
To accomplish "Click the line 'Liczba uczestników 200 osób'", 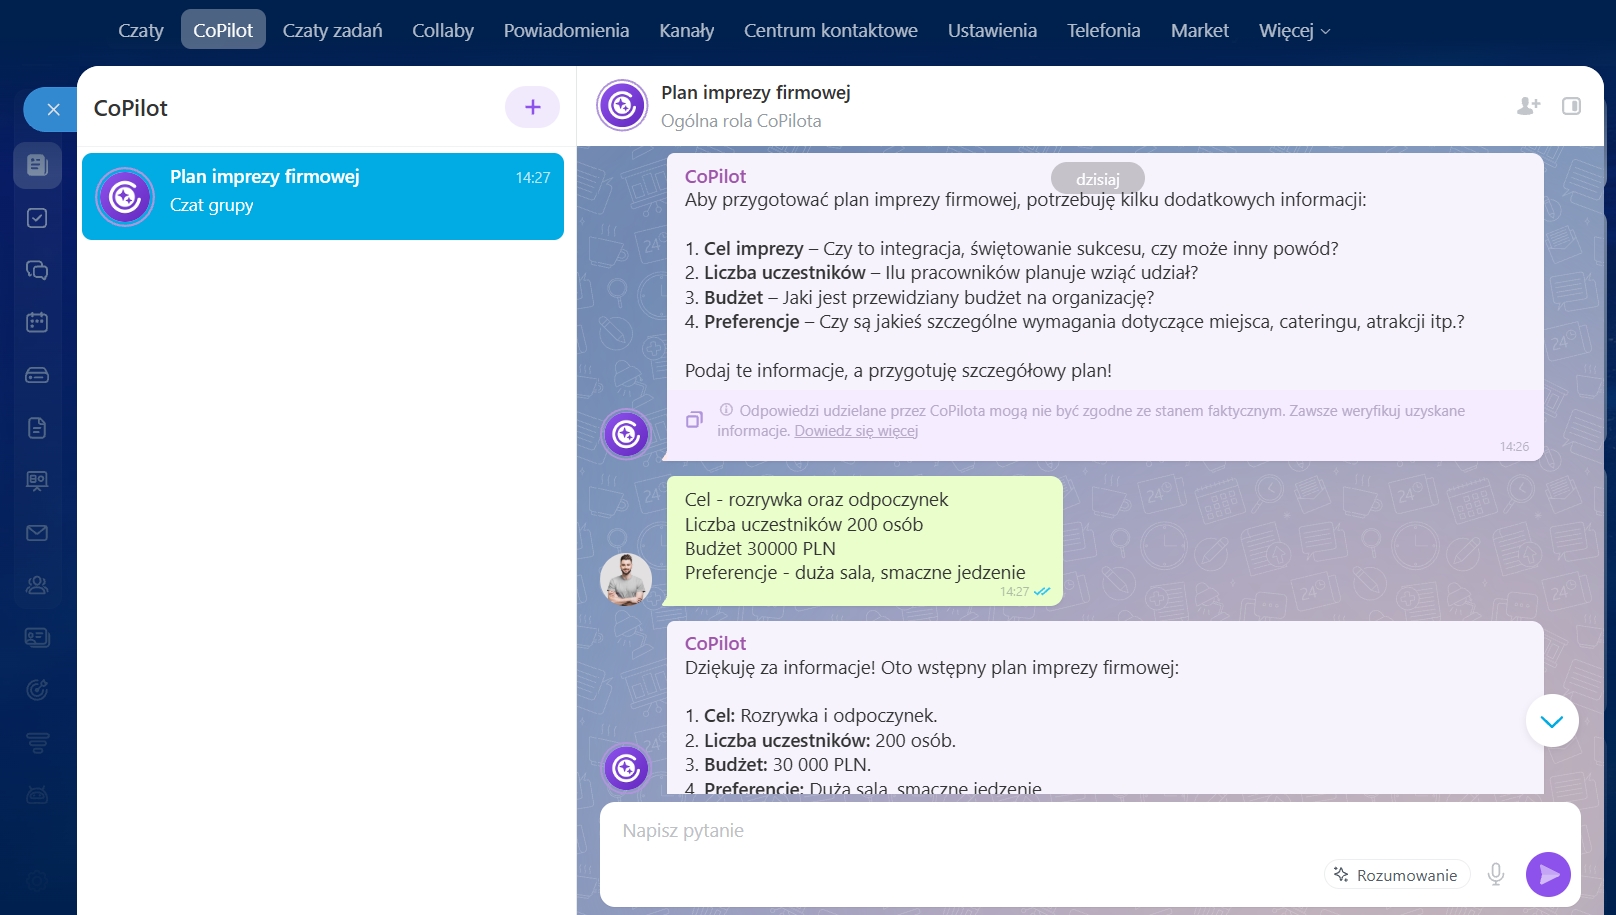I will [804, 524].
